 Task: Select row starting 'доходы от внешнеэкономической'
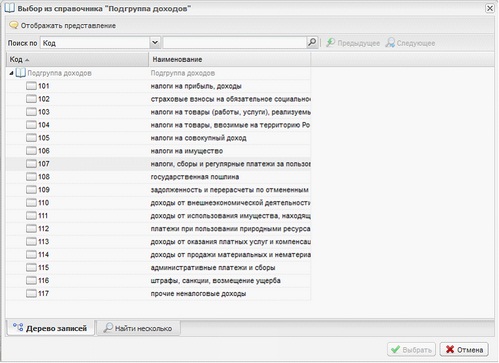[x=158, y=203]
